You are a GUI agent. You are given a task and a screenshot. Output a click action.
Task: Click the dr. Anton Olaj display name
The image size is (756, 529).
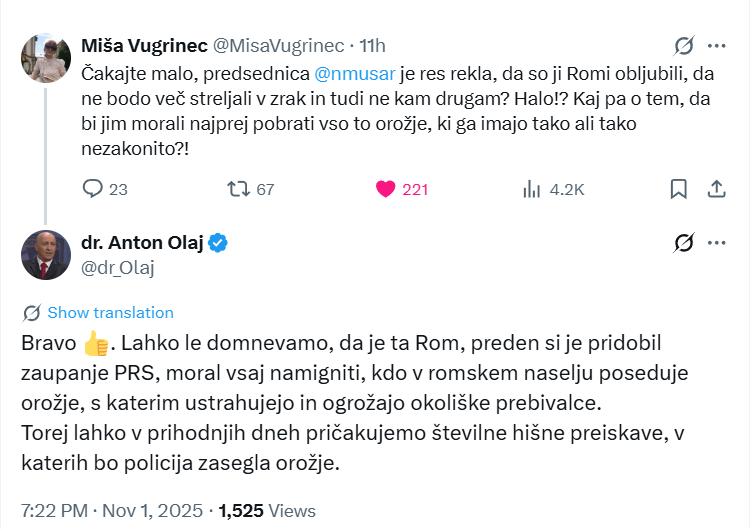click(x=140, y=242)
